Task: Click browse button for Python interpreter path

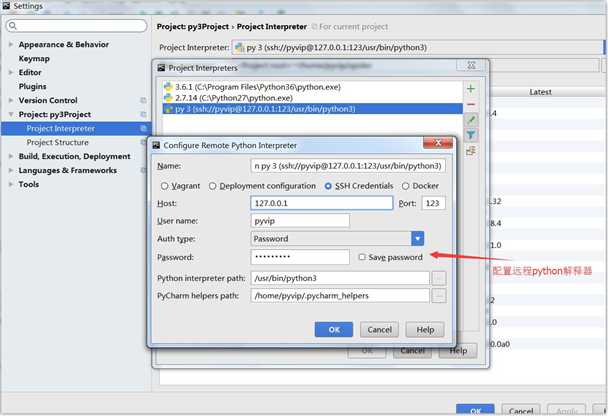Action: (439, 278)
